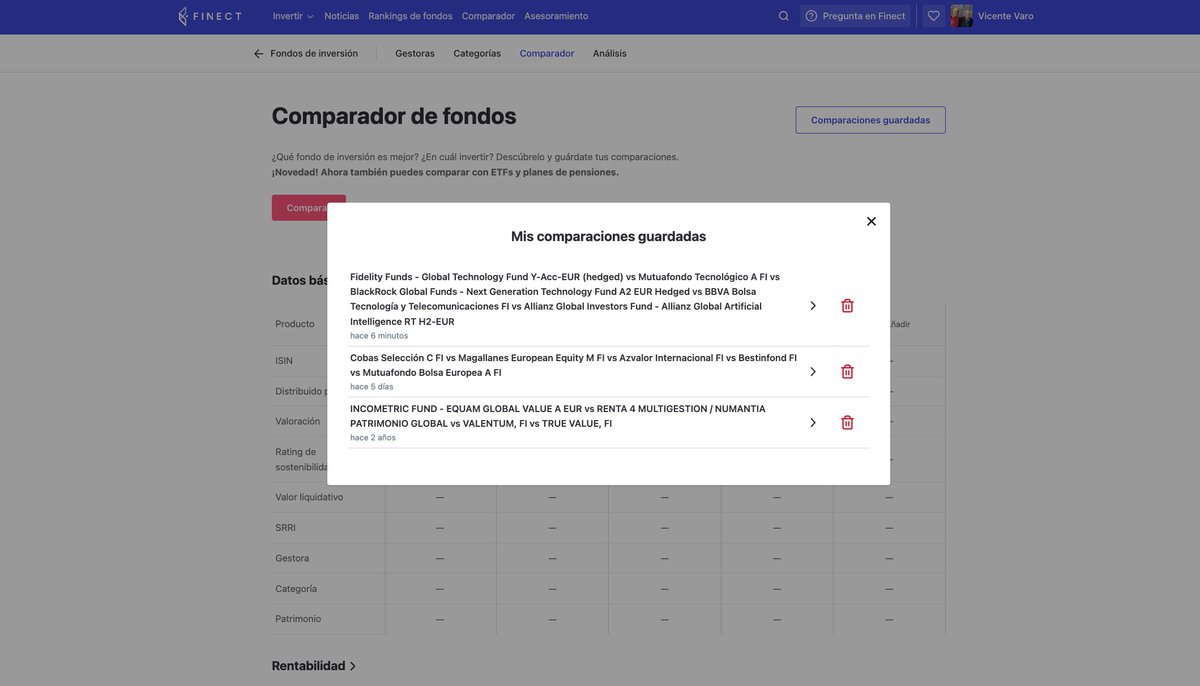
Task: Click the Producto row label
Action: coord(295,324)
